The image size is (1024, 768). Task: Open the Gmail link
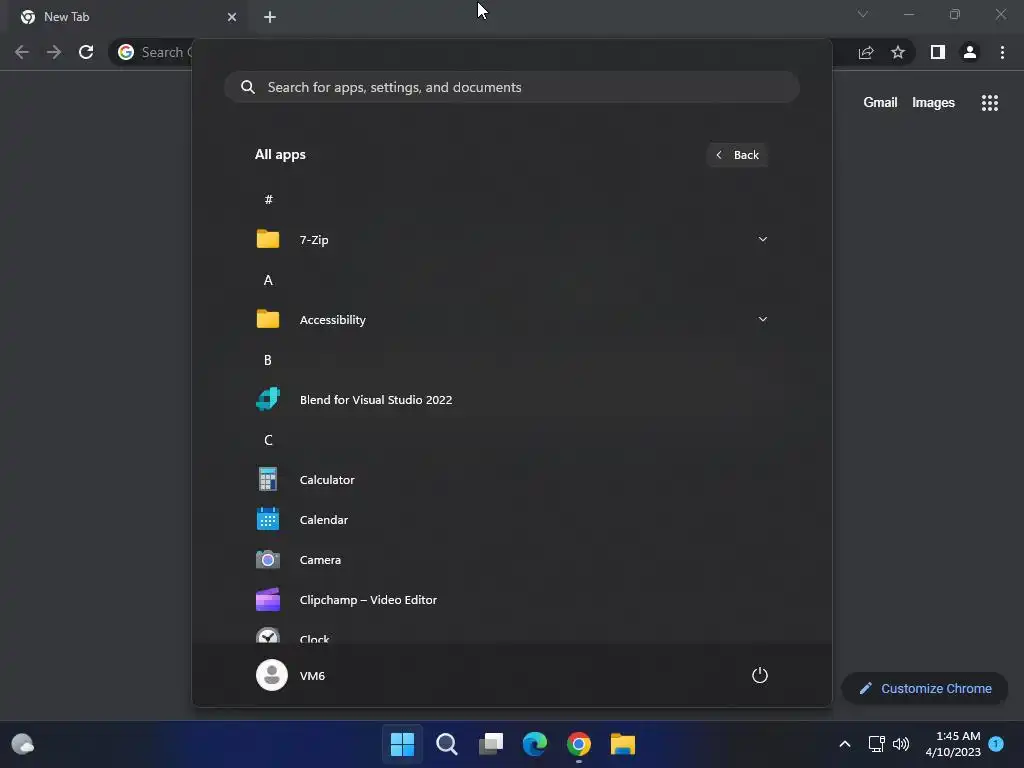pos(880,103)
